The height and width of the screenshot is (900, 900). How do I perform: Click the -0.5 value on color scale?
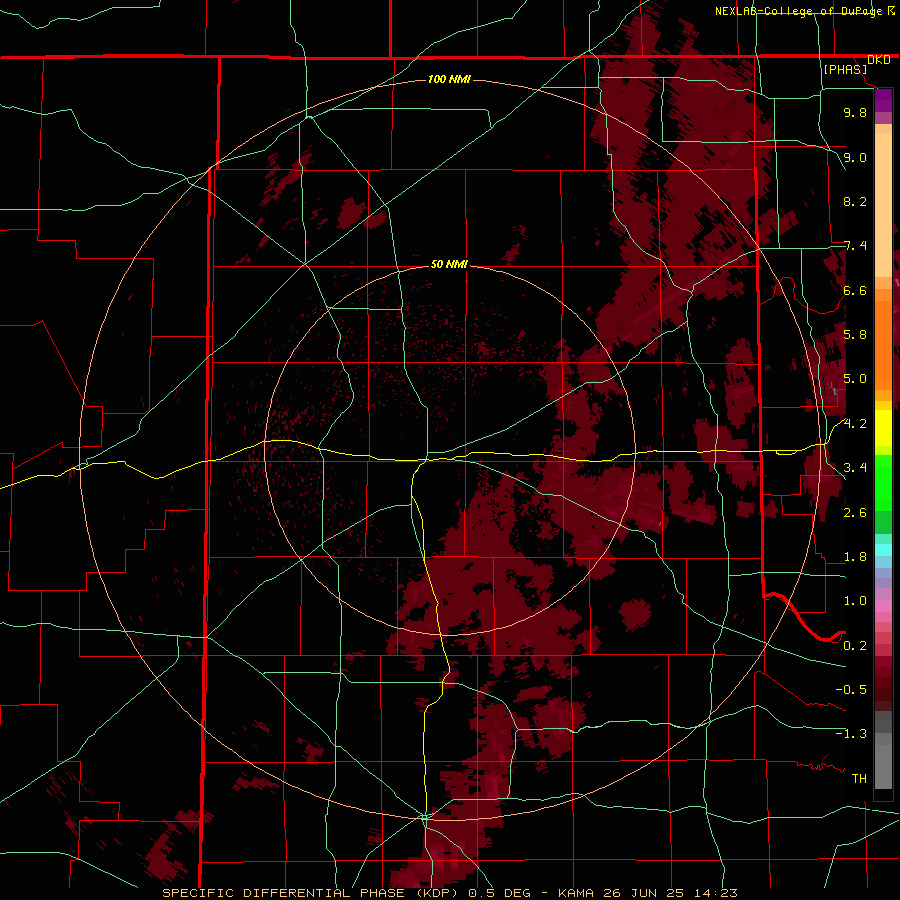[x=851, y=690]
